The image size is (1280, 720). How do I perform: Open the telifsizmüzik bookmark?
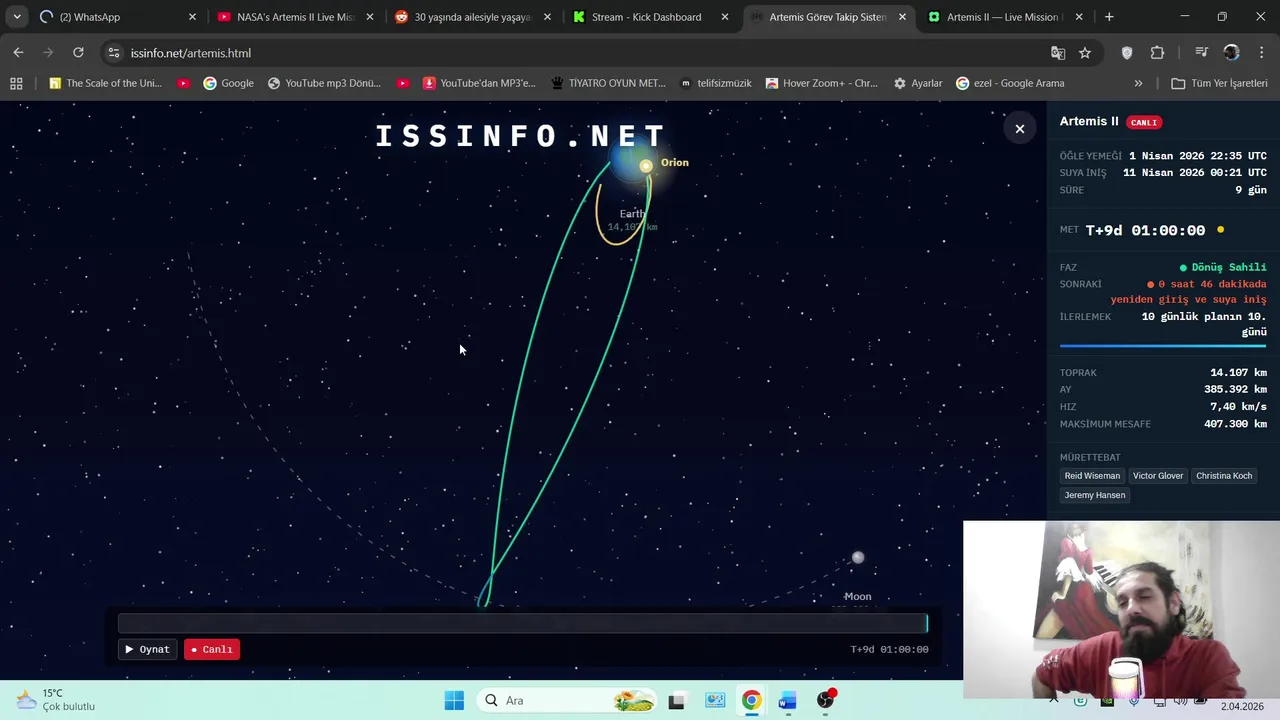[x=715, y=83]
